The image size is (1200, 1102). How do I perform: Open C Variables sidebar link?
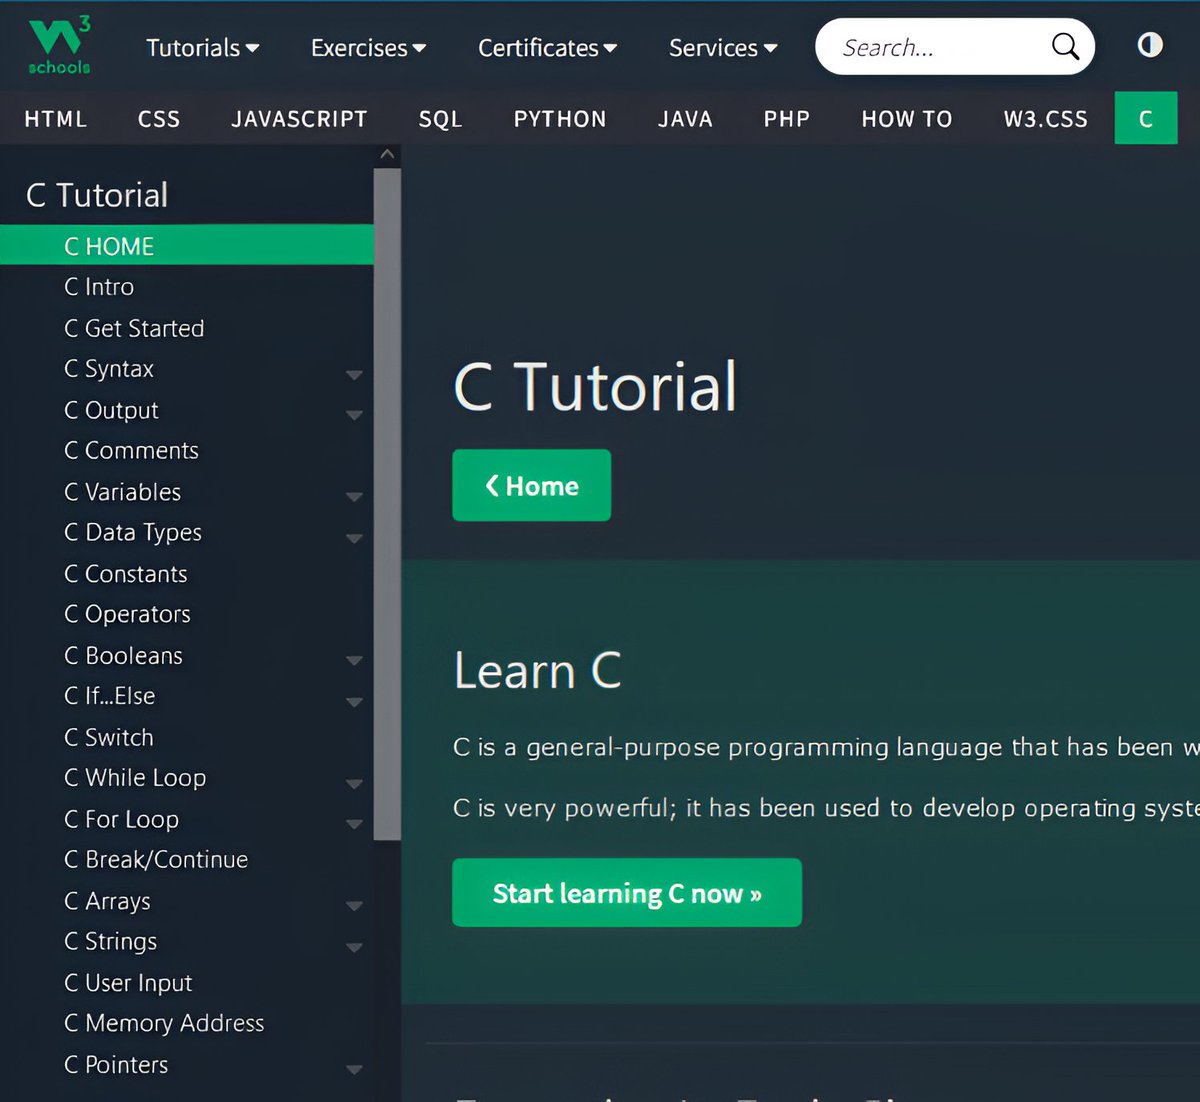pos(123,492)
